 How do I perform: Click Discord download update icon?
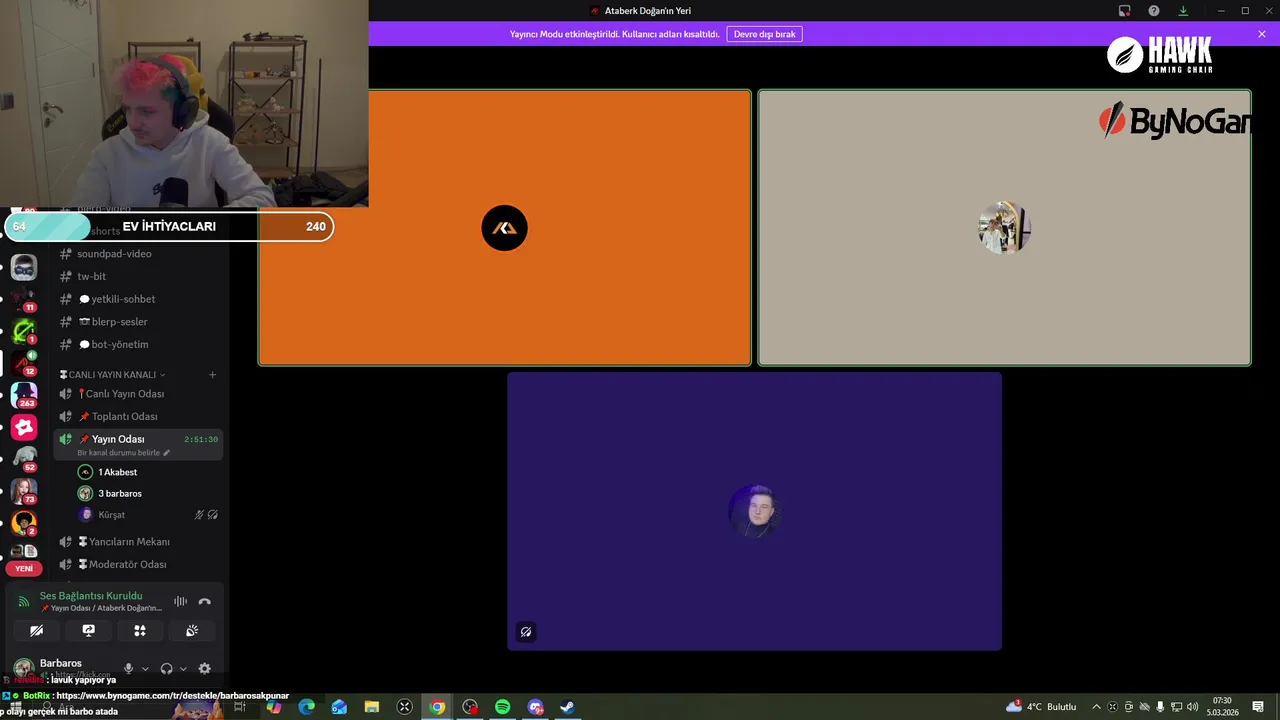pyautogui.click(x=1183, y=11)
